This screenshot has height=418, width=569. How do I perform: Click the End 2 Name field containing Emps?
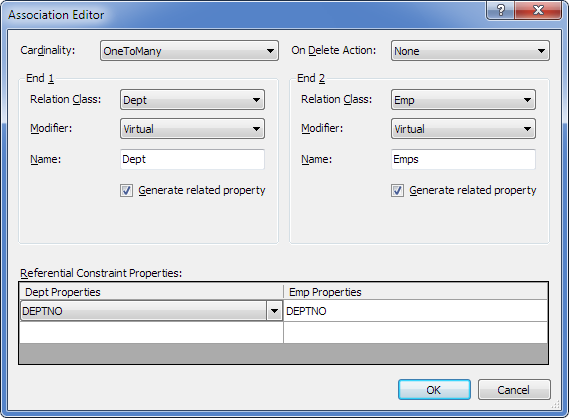463,159
